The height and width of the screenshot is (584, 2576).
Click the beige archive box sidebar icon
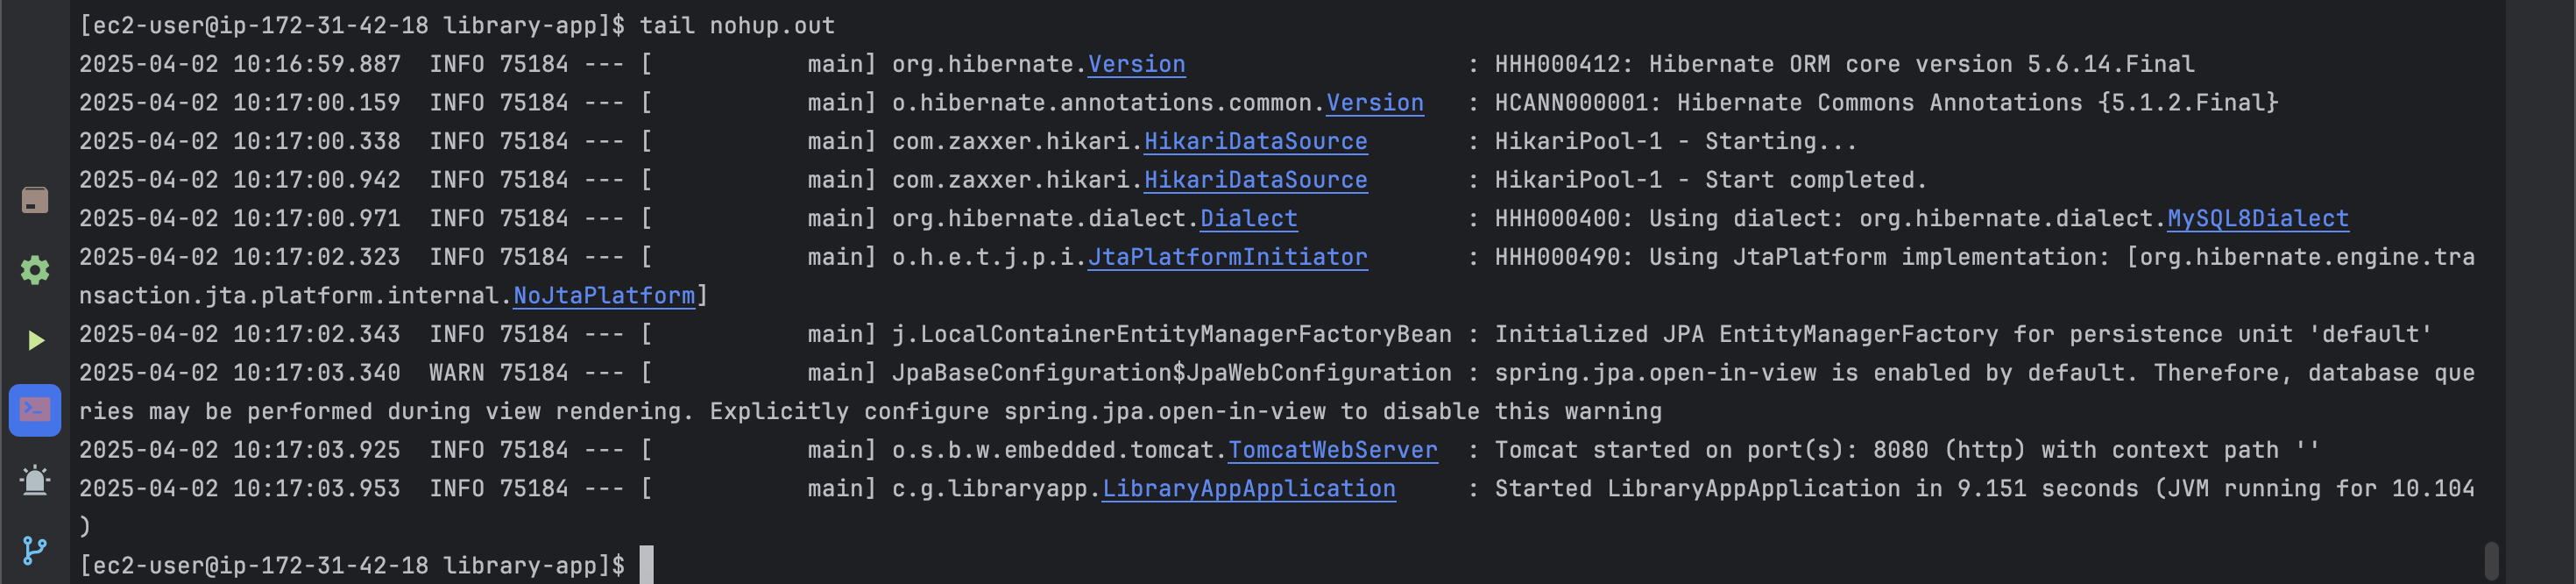pos(35,200)
